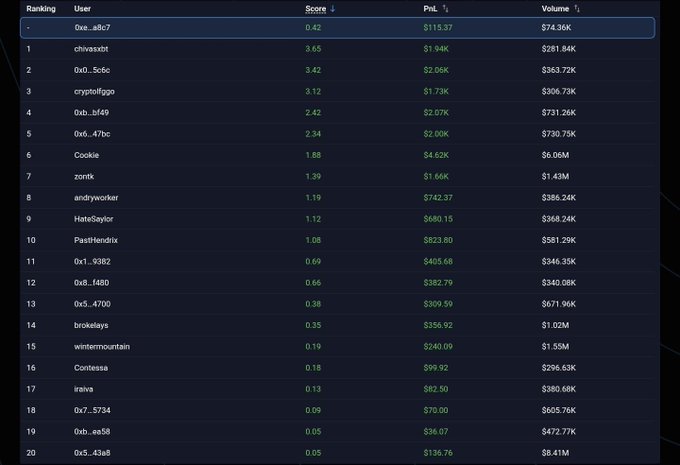680x465 pixels.
Task: Open user Cookie row
Action: point(337,155)
